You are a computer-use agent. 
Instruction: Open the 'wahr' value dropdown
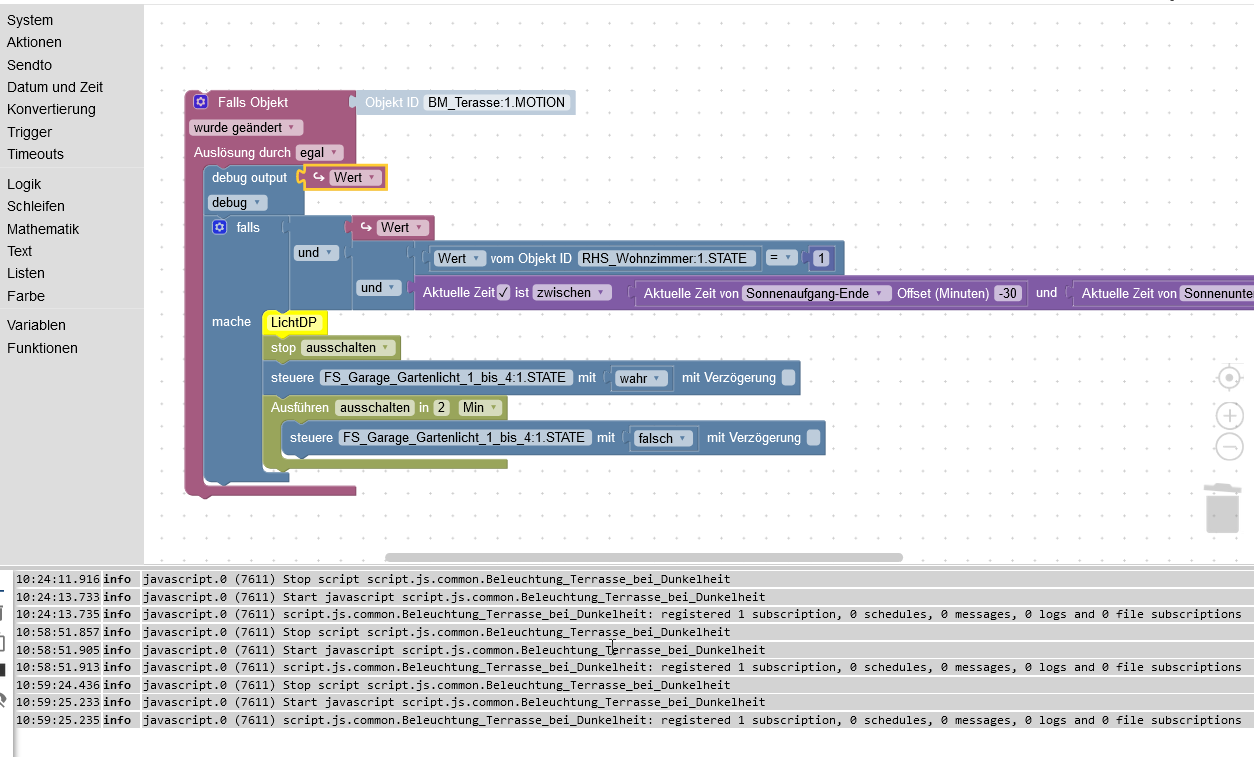point(641,378)
